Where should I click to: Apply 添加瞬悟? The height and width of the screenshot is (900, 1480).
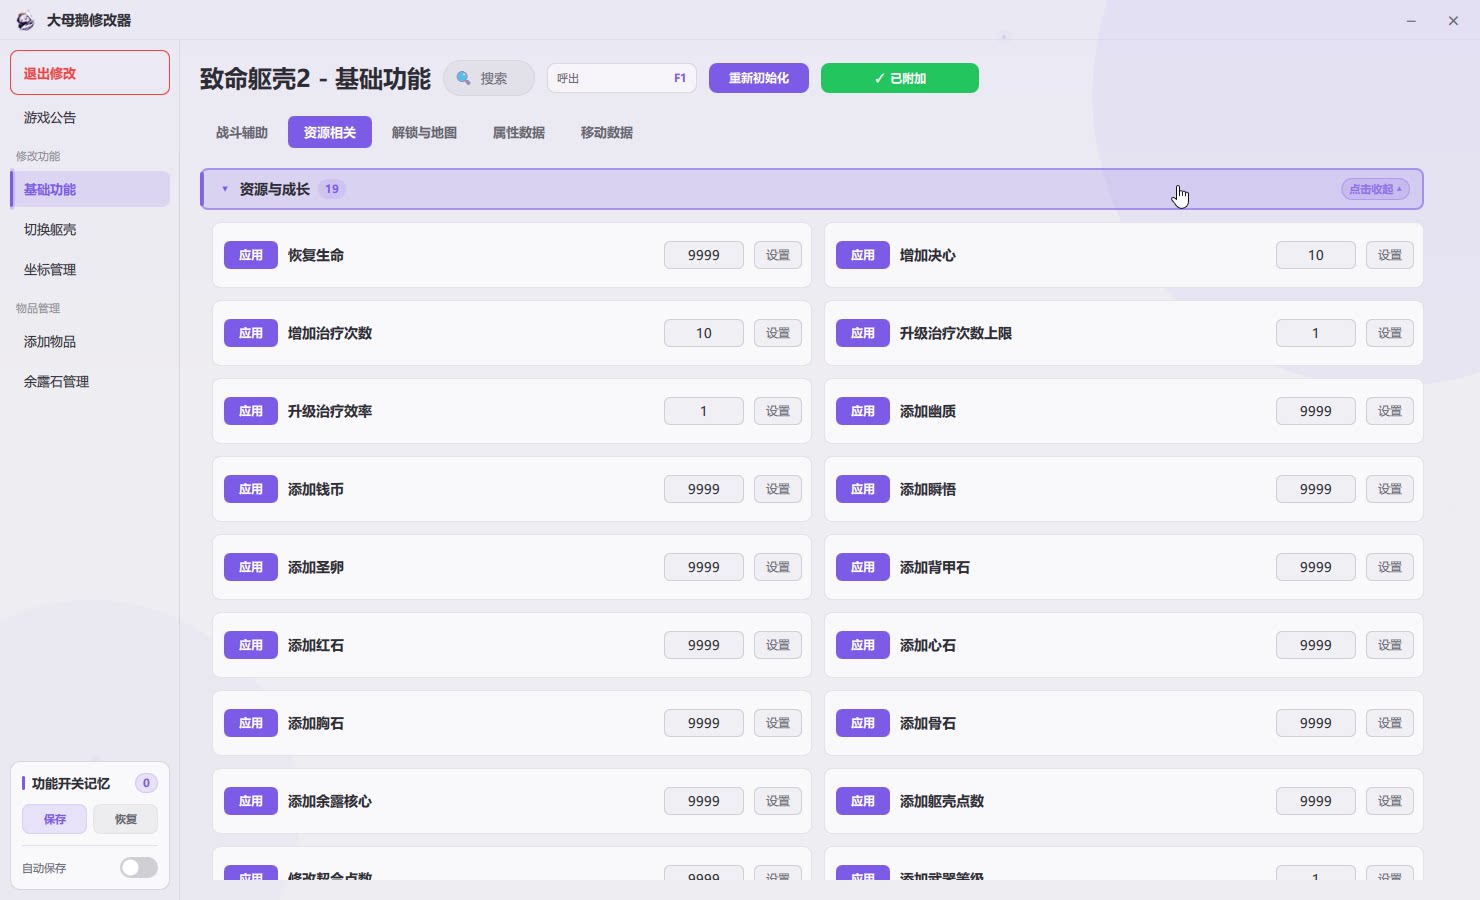[863, 489]
